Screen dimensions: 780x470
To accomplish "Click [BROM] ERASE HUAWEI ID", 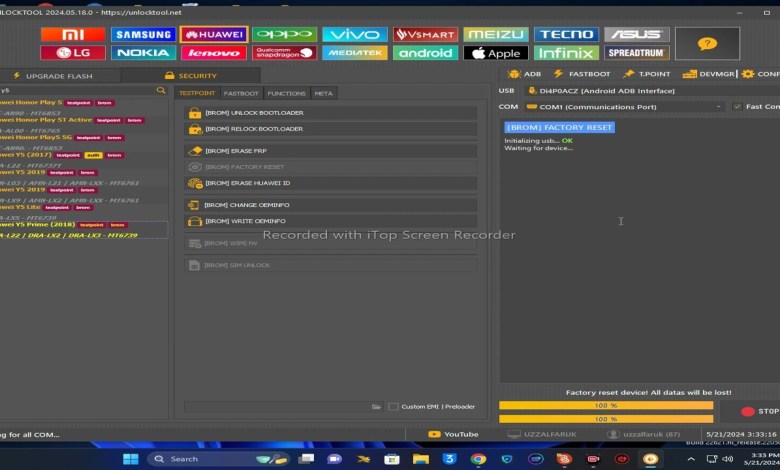I will 330,183.
